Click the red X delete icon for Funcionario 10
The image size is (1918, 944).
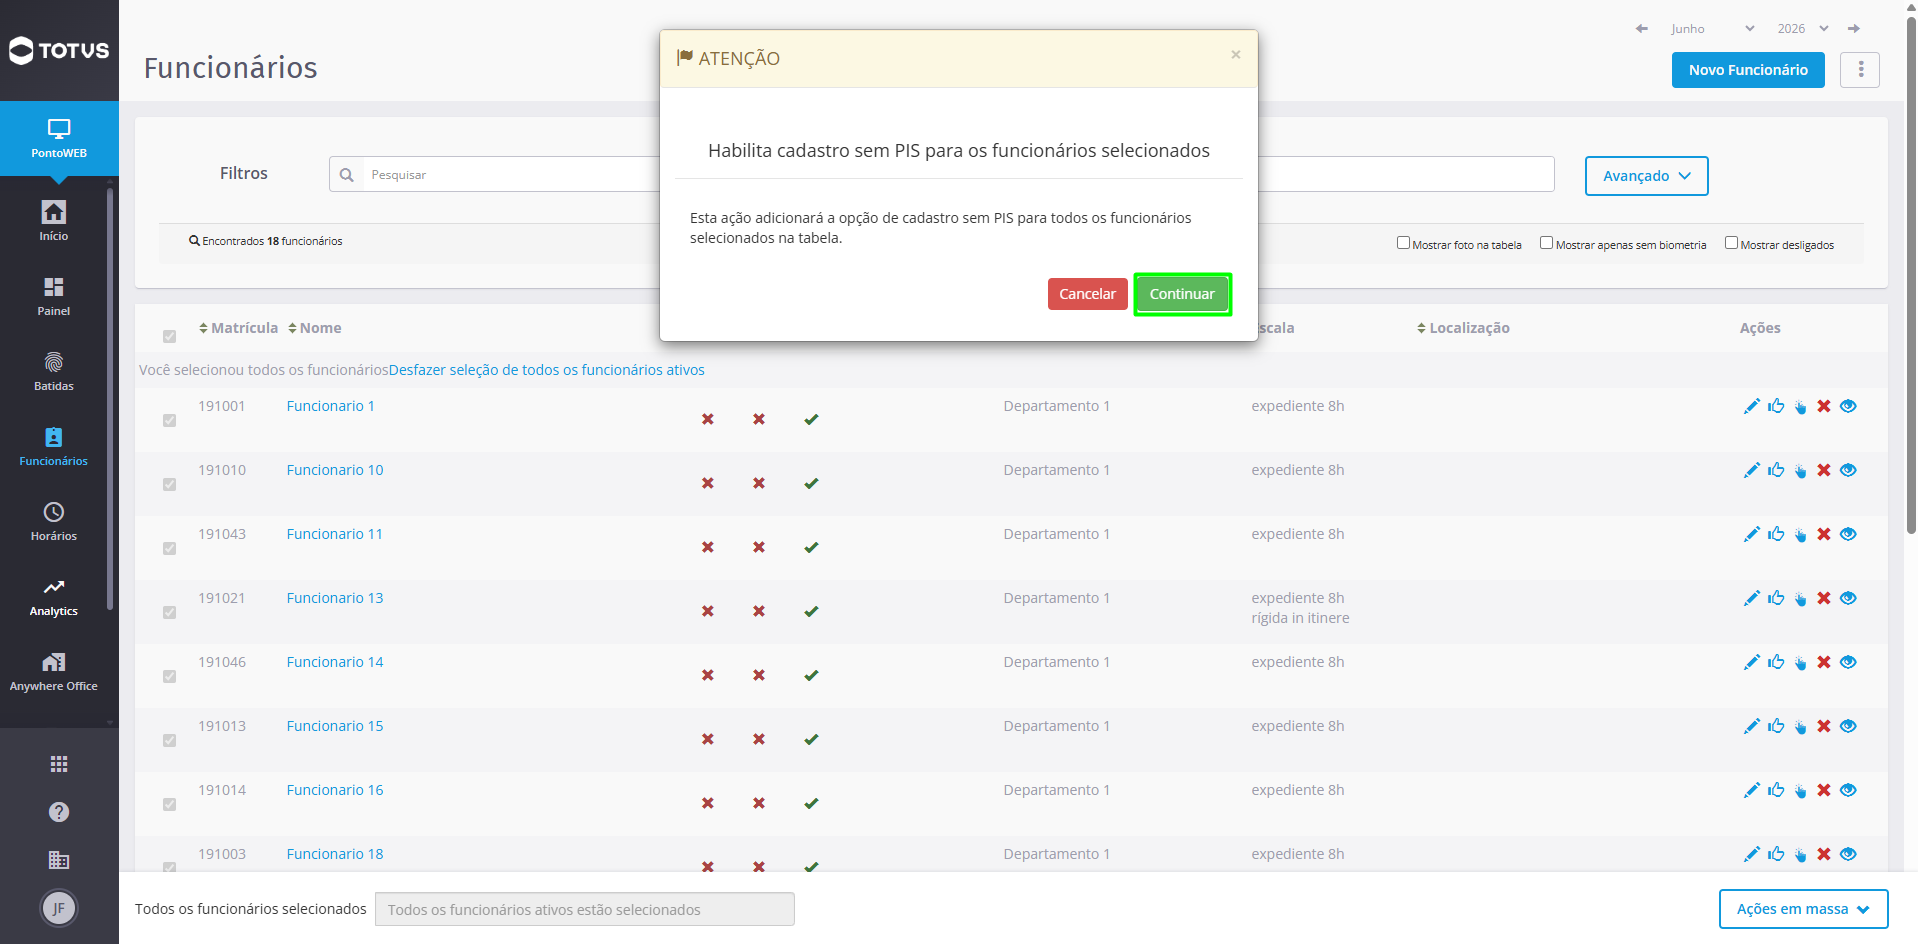click(1824, 470)
